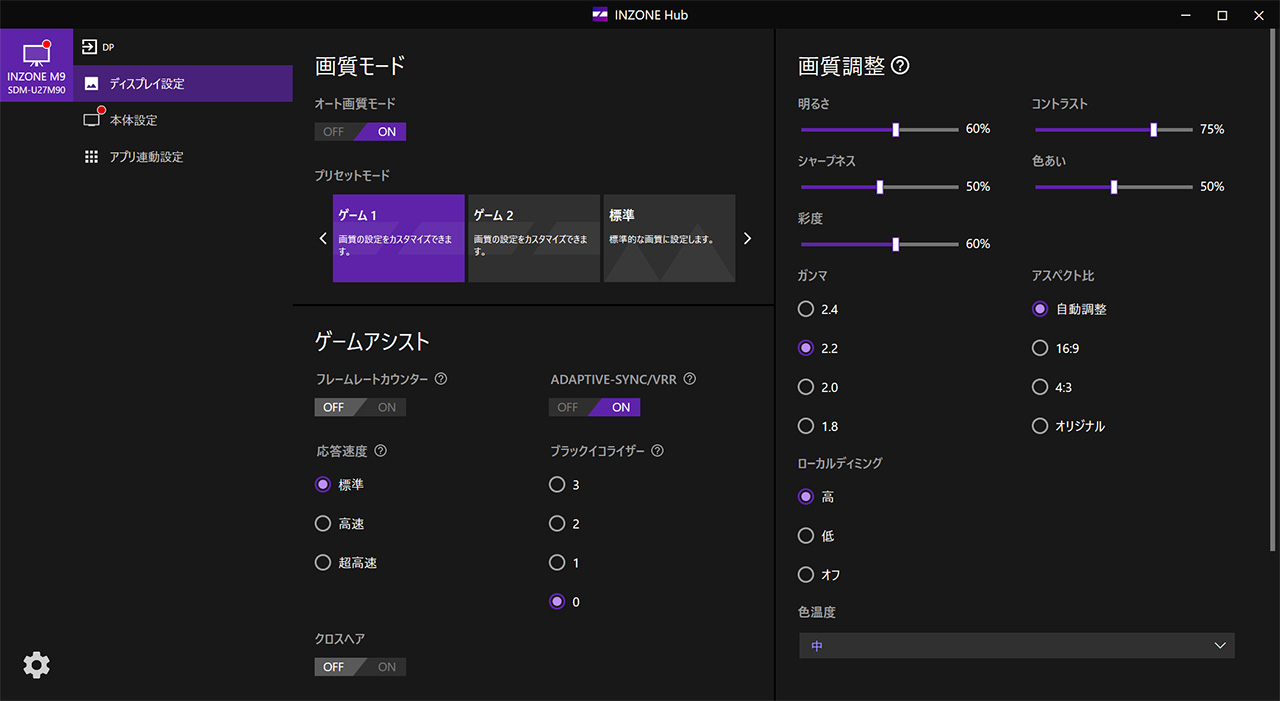Click the ゲームアシスト heading
The width and height of the screenshot is (1280, 701).
coord(372,341)
